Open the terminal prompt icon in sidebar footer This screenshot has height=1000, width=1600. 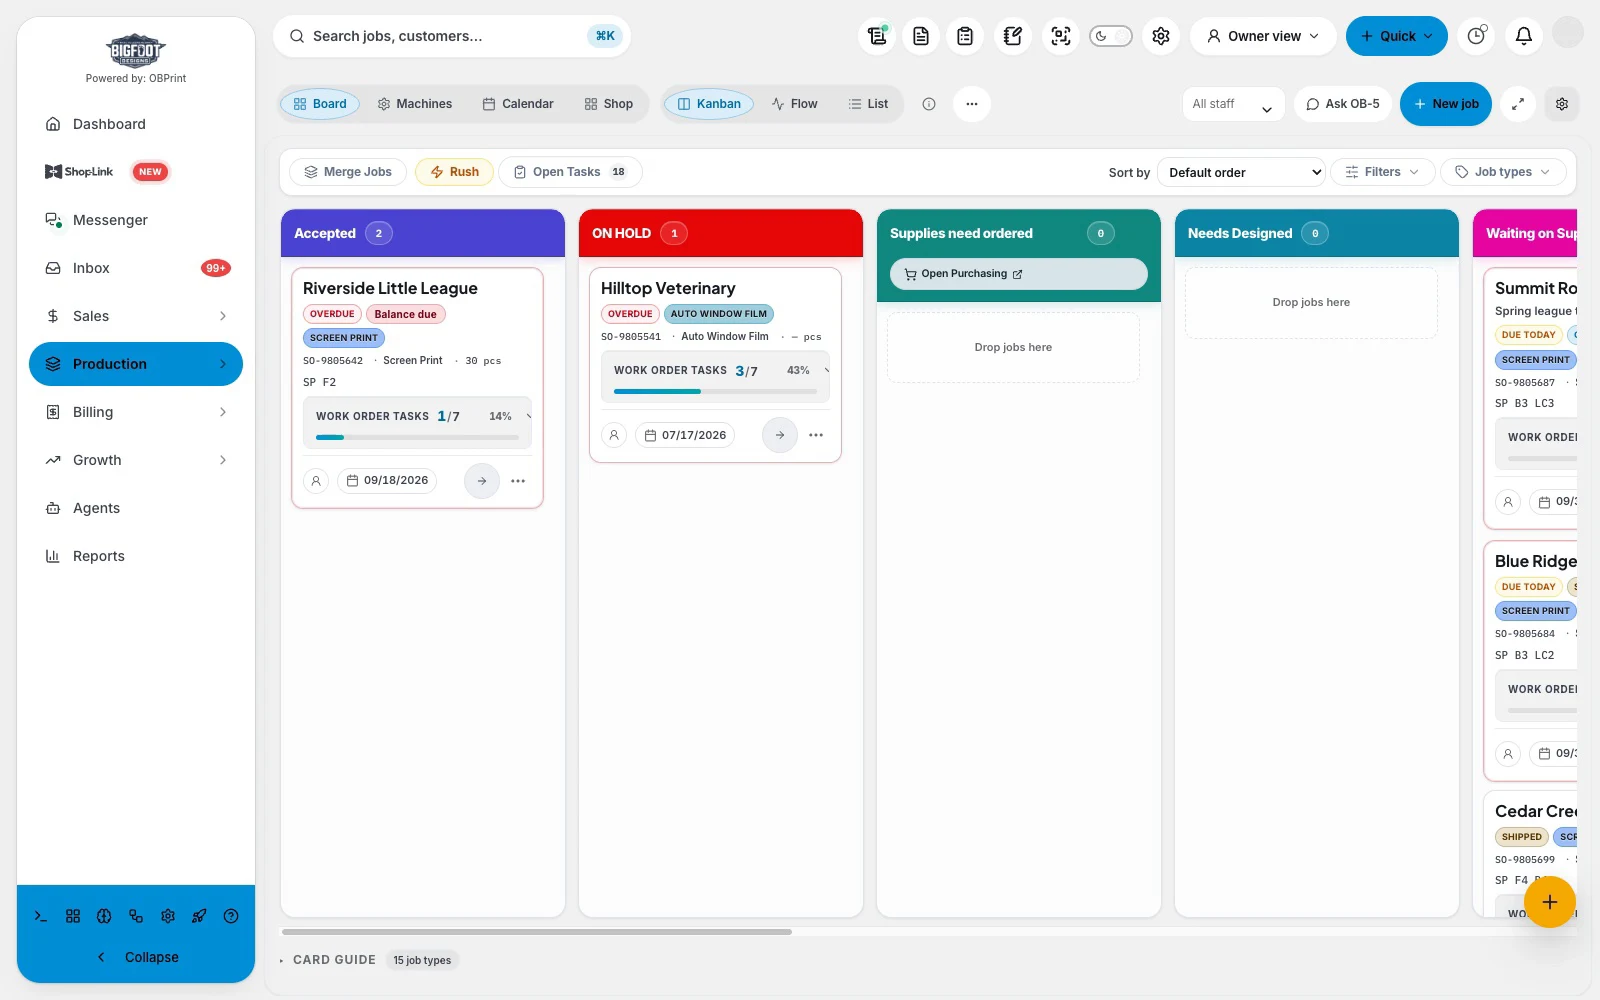click(x=41, y=916)
